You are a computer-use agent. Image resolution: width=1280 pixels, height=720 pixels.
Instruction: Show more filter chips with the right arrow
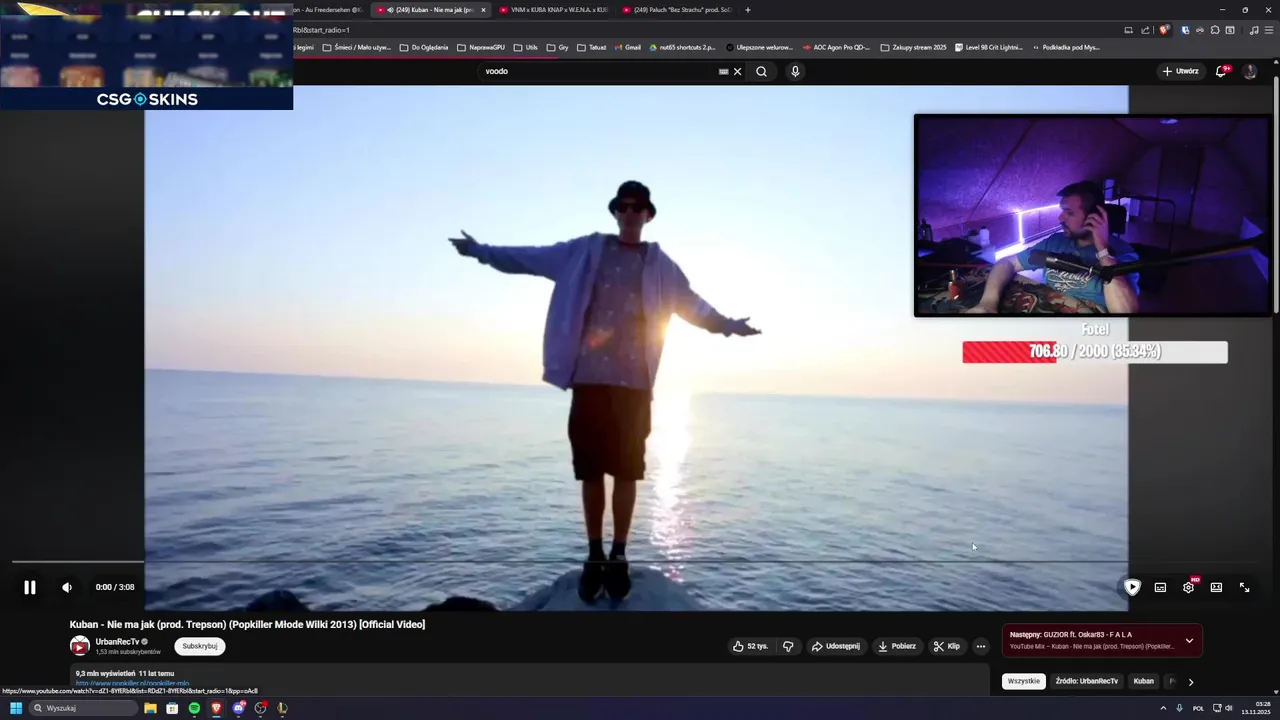pyautogui.click(x=1190, y=682)
